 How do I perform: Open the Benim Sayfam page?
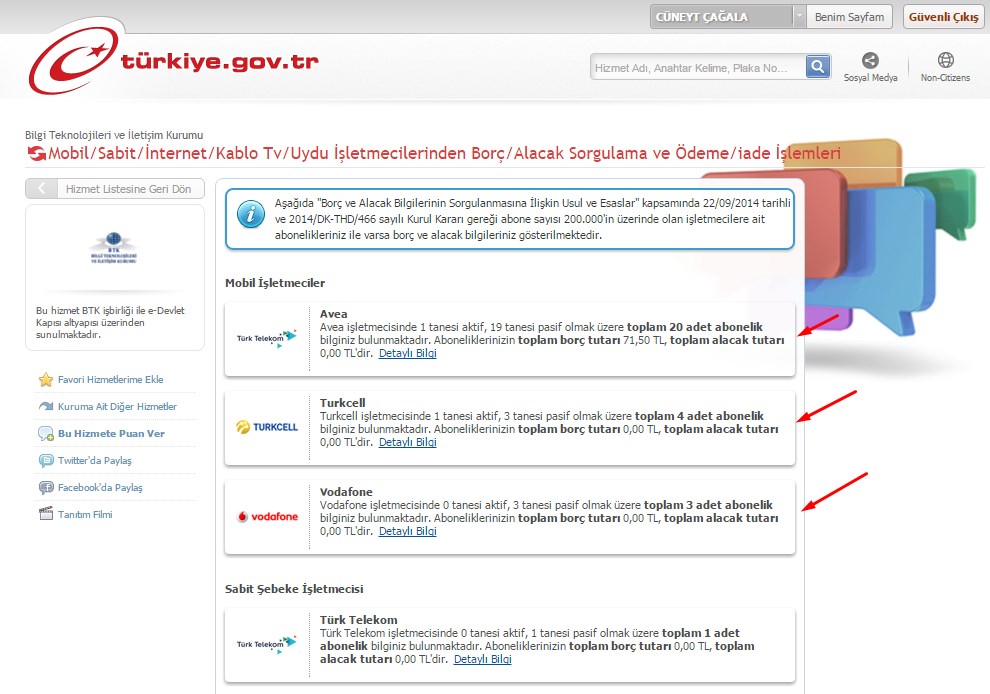pyautogui.click(x=849, y=17)
